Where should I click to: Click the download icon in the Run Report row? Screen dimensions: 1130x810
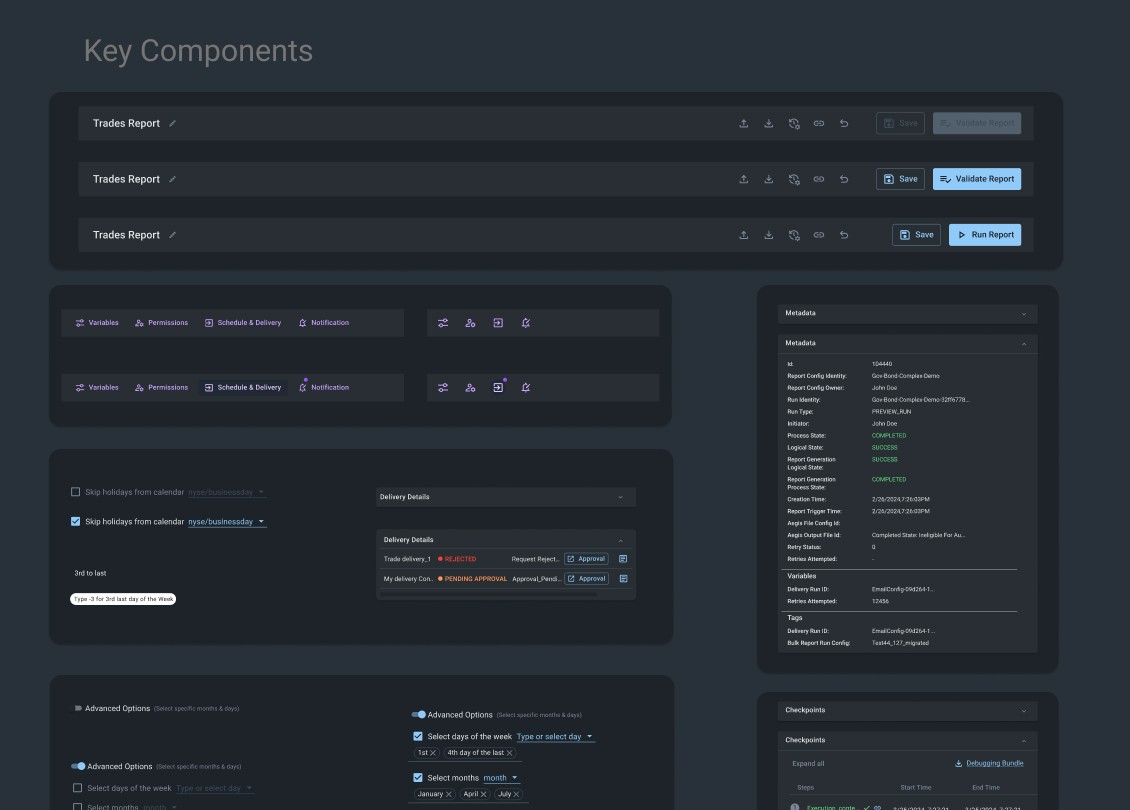point(769,235)
